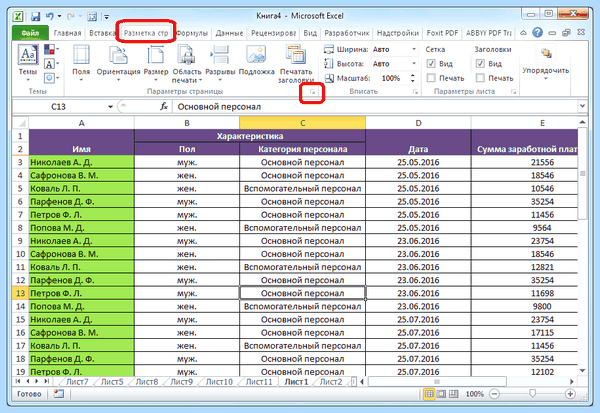Select the Лист7 sheet tab
Image resolution: width=600 pixels, height=413 pixels.
(x=77, y=382)
